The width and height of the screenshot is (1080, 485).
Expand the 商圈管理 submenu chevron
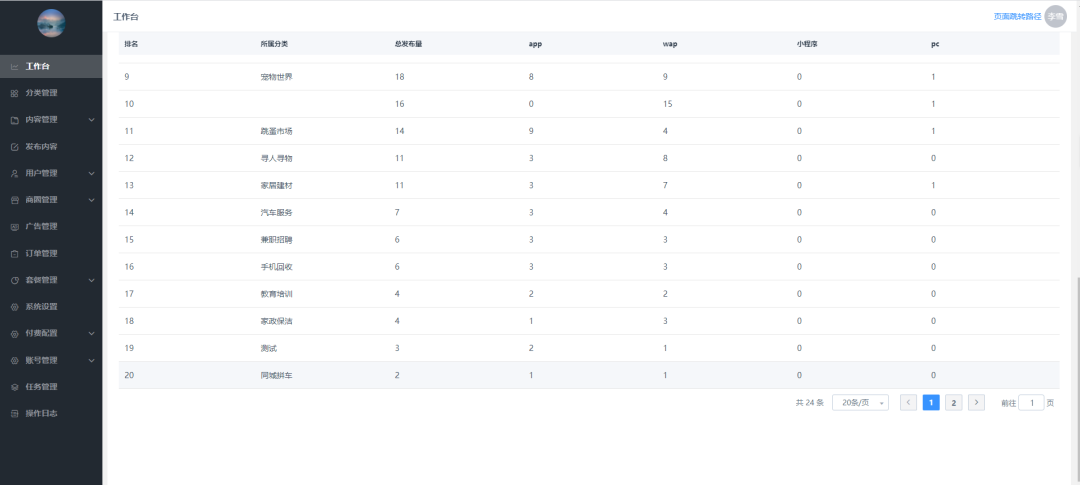pos(92,200)
